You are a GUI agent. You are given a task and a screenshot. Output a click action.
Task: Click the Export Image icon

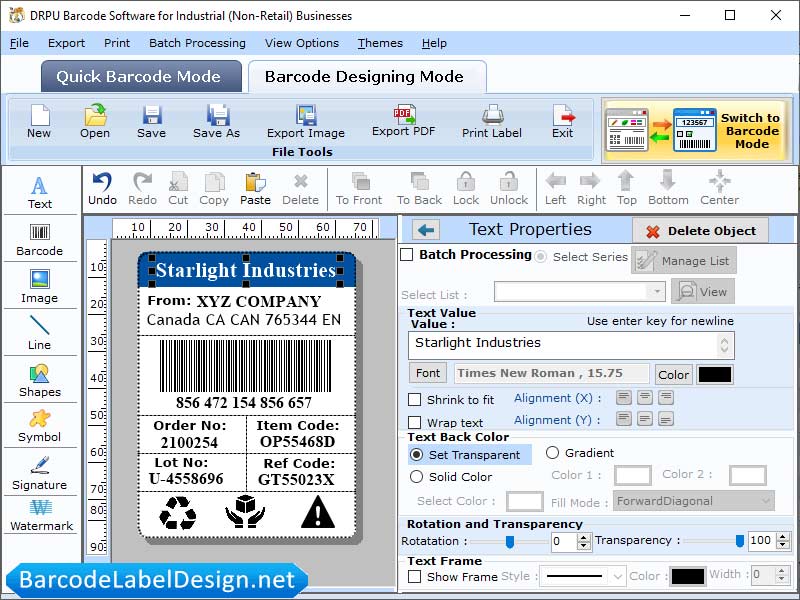click(306, 115)
